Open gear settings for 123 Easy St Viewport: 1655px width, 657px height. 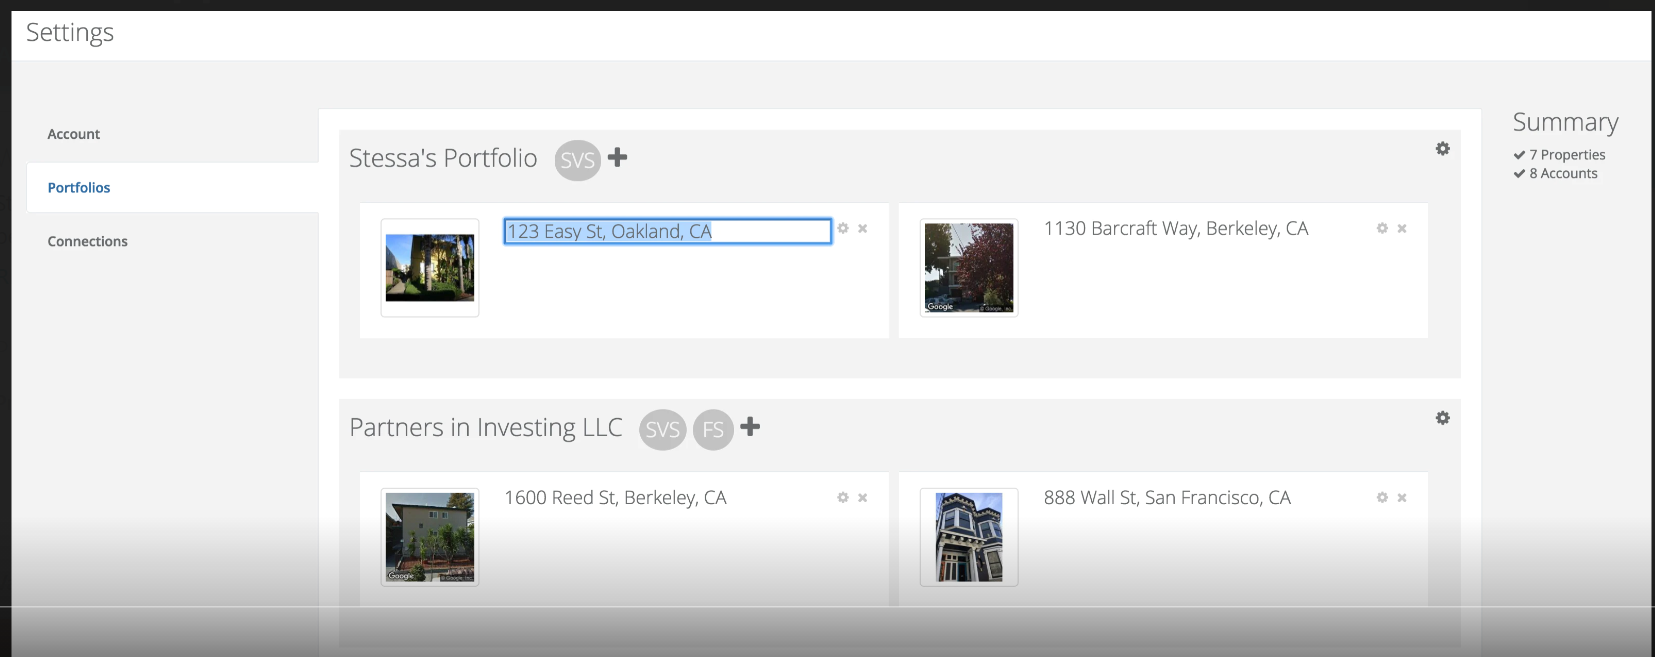[843, 228]
